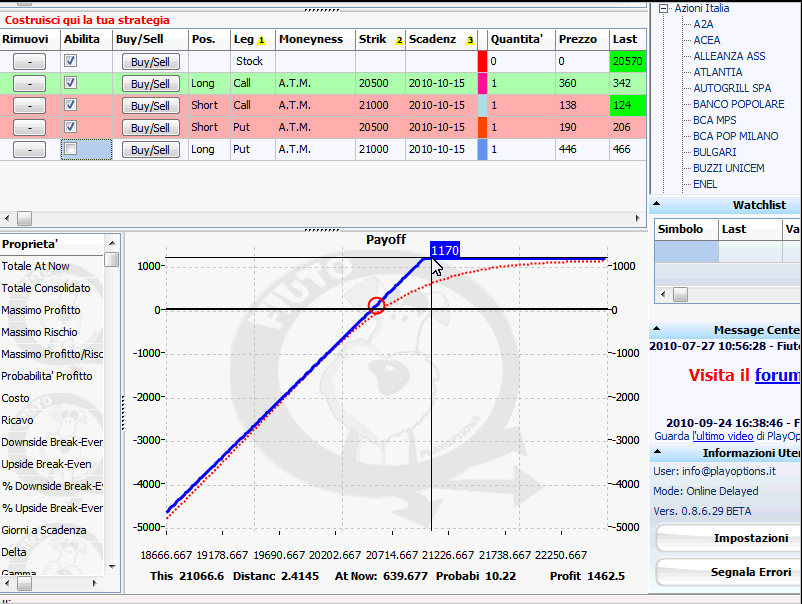Open the forum link in Message Center
Viewport: 802px width, 604px height.
tap(777, 375)
